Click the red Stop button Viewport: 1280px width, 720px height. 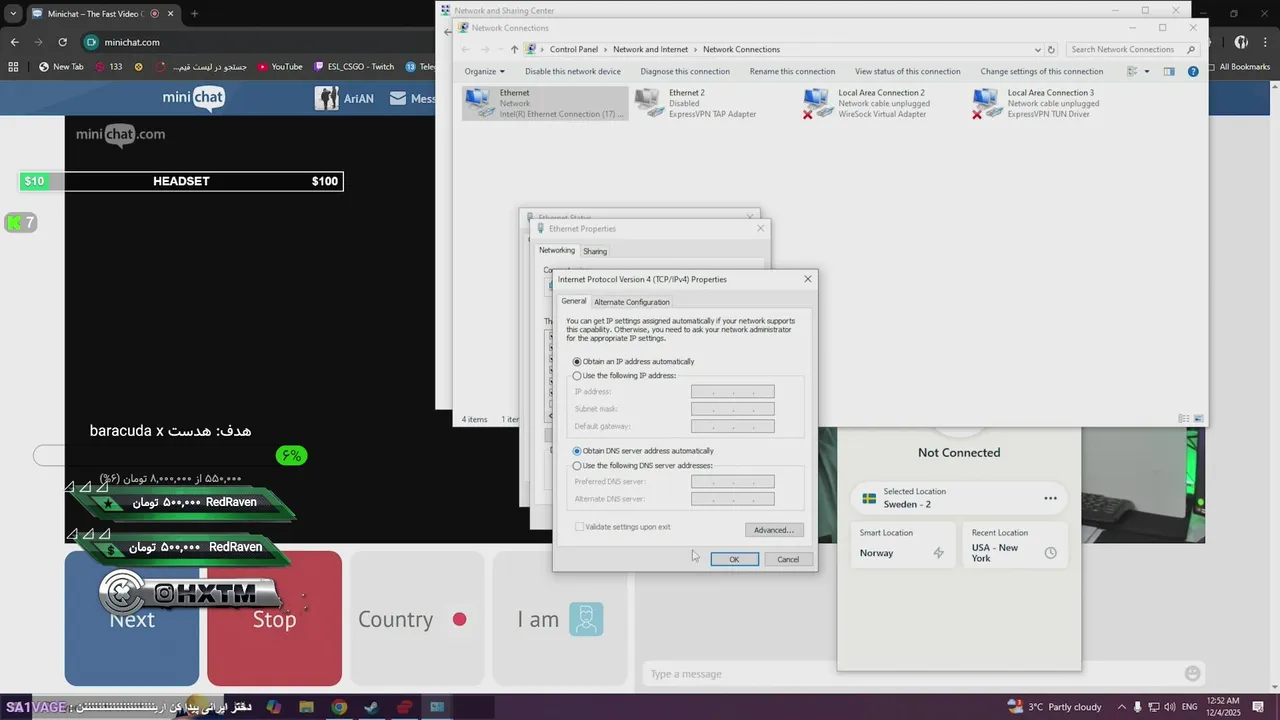click(x=274, y=619)
